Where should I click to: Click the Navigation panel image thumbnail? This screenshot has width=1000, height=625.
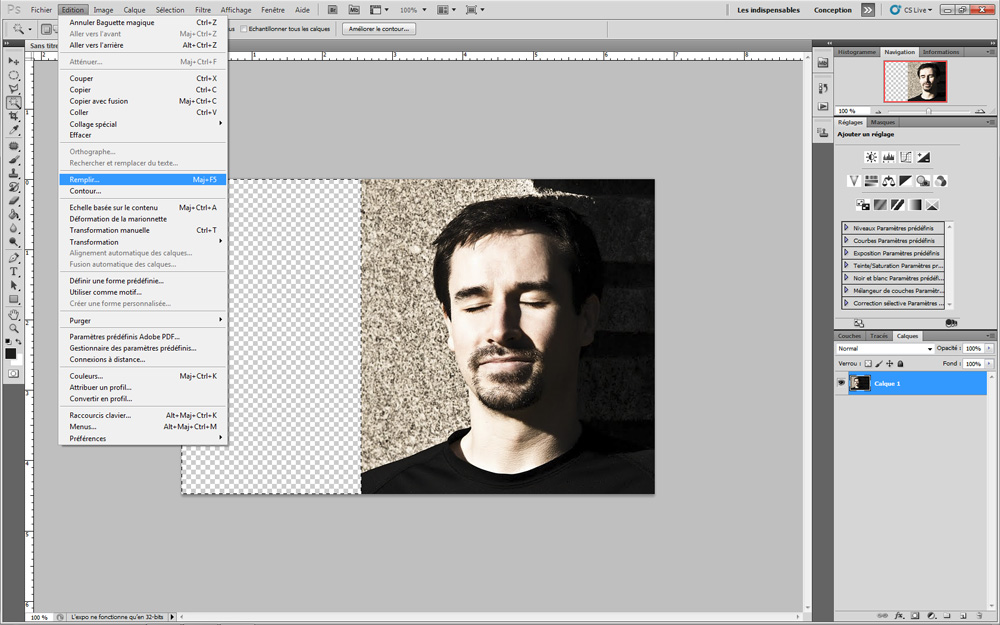point(915,81)
